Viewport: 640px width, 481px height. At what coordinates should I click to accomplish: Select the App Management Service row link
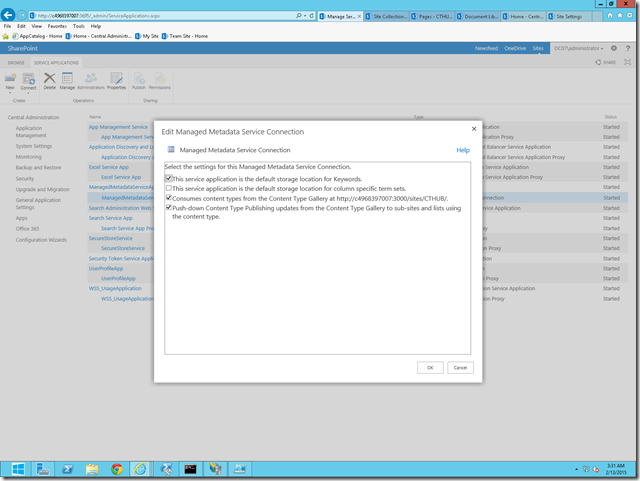(x=118, y=127)
